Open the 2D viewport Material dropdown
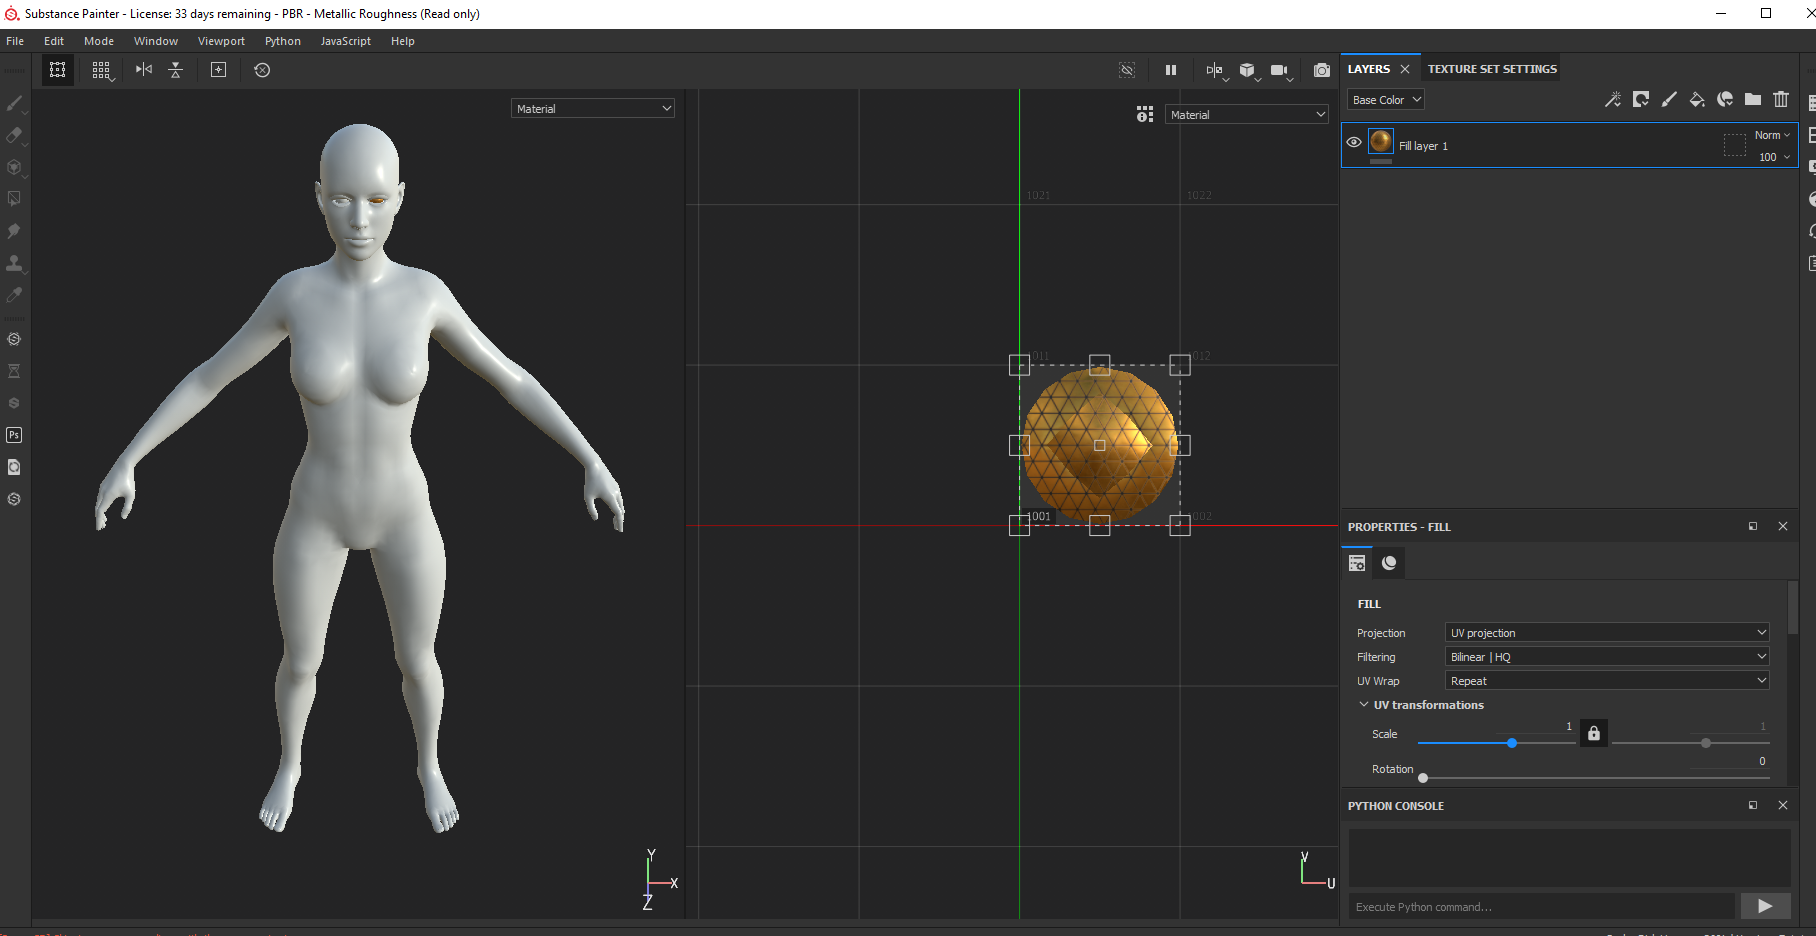Screen dimensions: 1816x936 click(x=1247, y=114)
